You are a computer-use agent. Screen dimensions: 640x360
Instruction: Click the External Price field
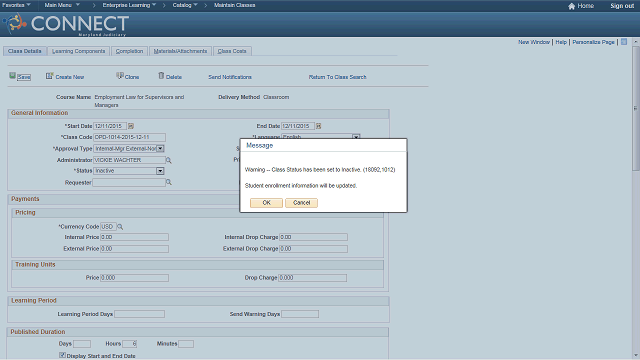[x=134, y=249]
